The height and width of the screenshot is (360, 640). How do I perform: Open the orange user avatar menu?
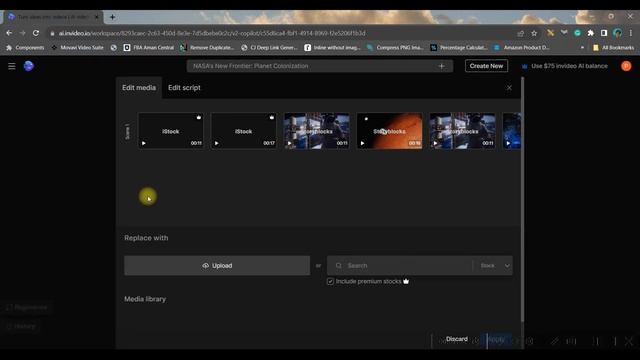point(626,66)
